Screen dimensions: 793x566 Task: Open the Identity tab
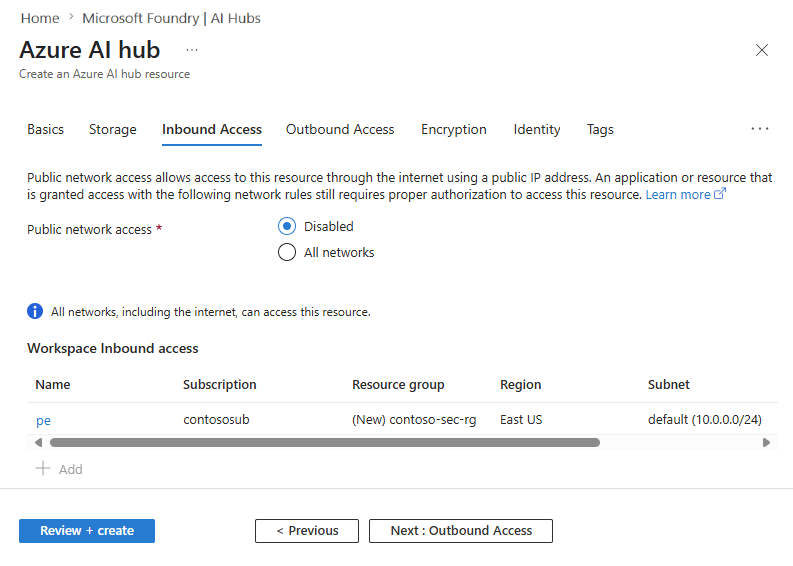(x=537, y=129)
